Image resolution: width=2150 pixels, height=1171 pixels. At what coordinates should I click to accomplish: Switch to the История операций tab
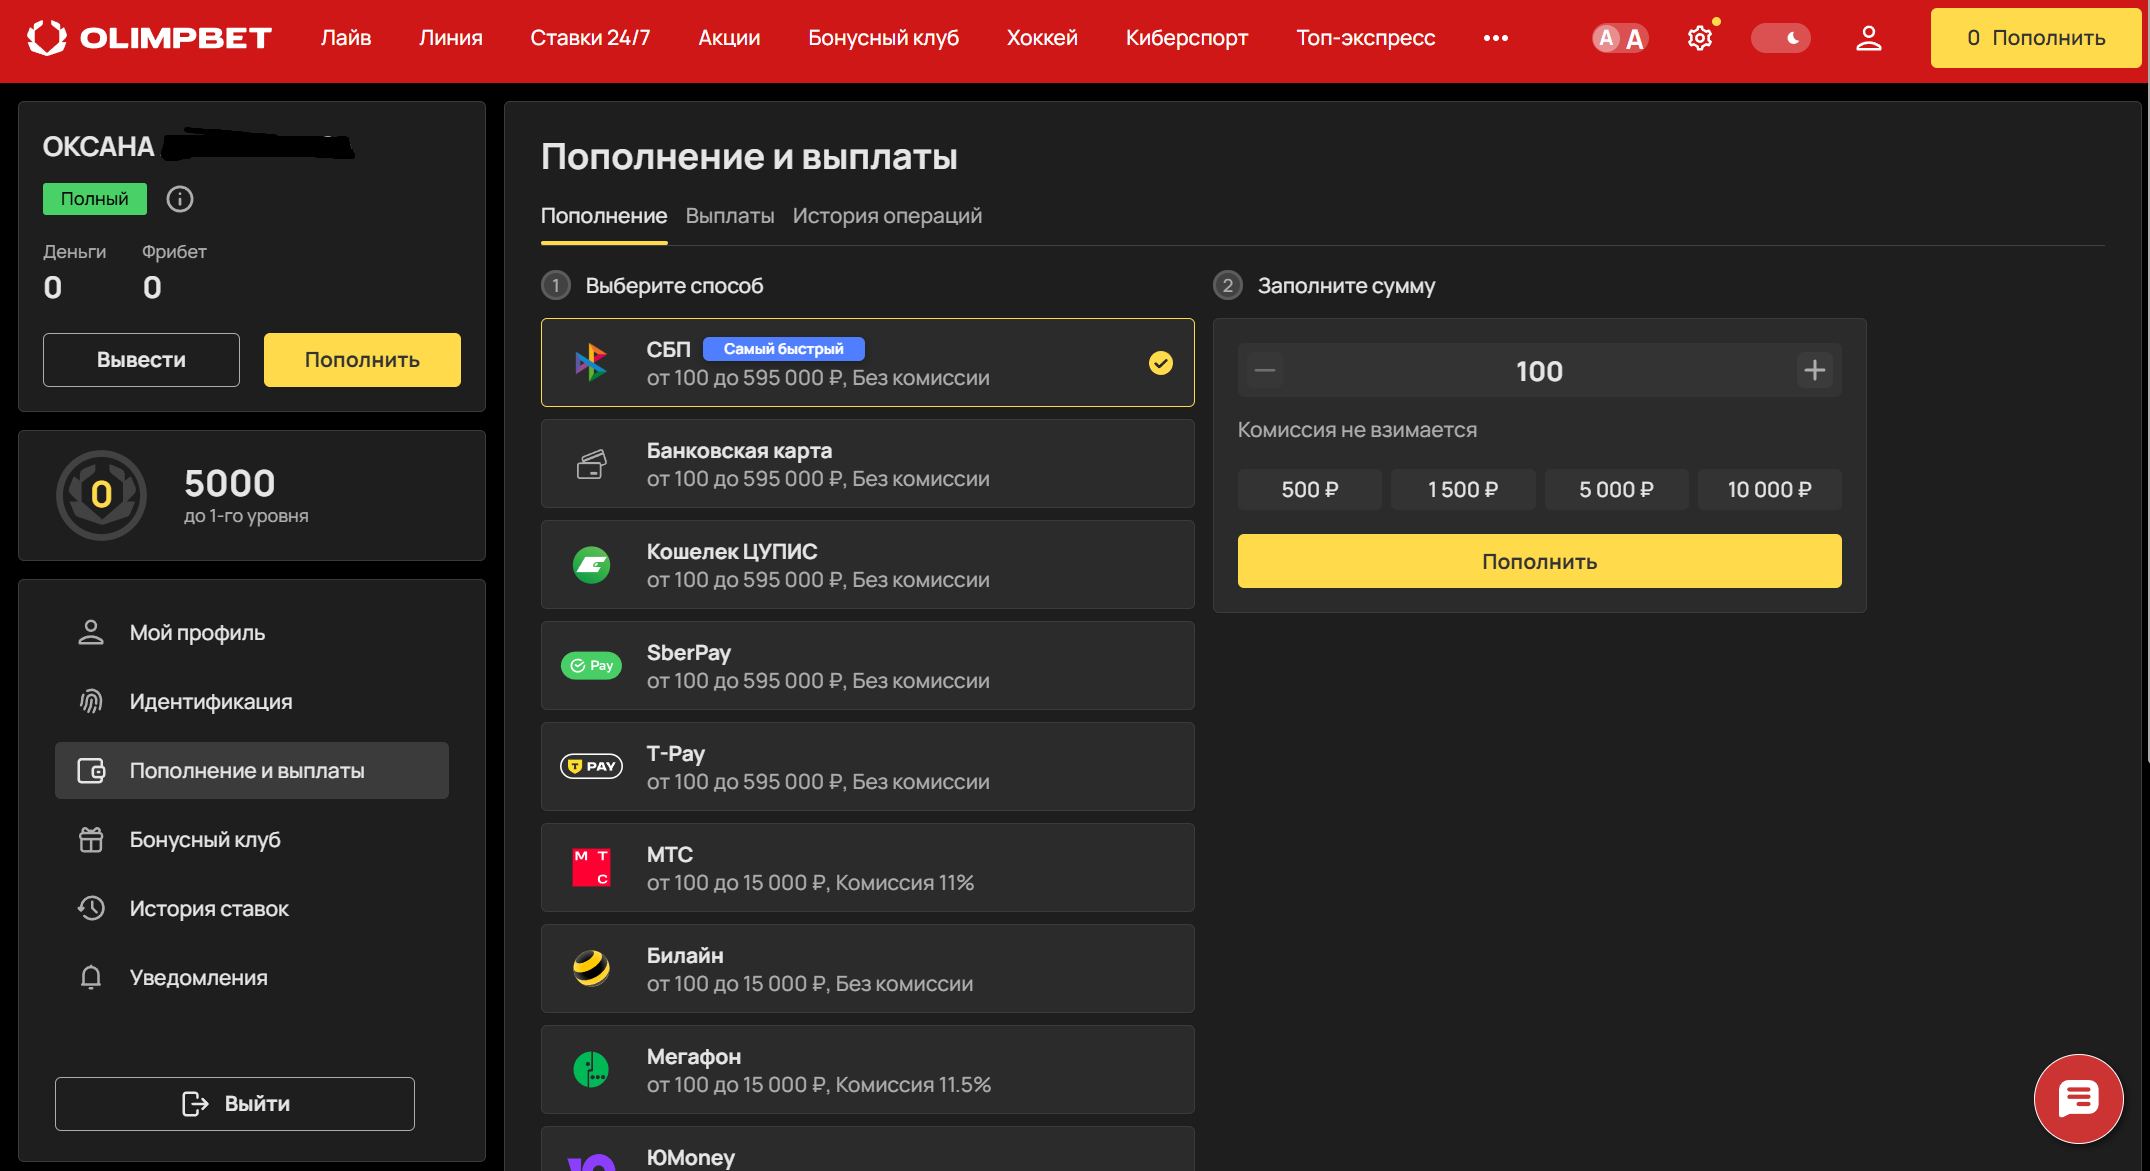tap(887, 216)
